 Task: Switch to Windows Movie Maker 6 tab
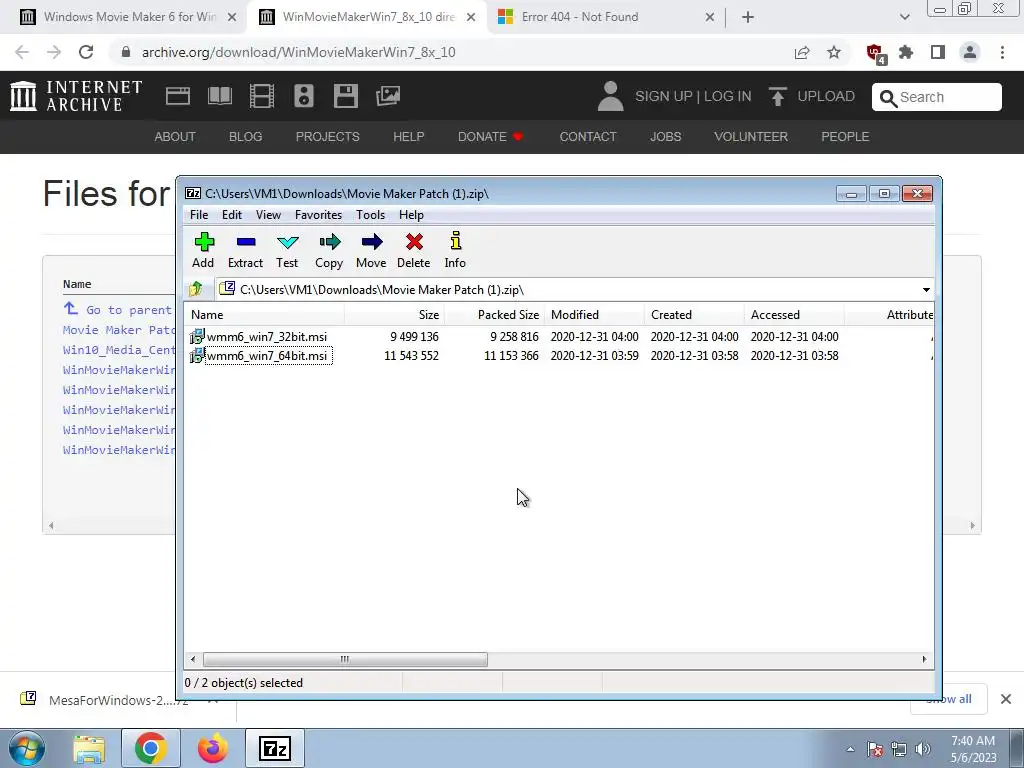[129, 17]
